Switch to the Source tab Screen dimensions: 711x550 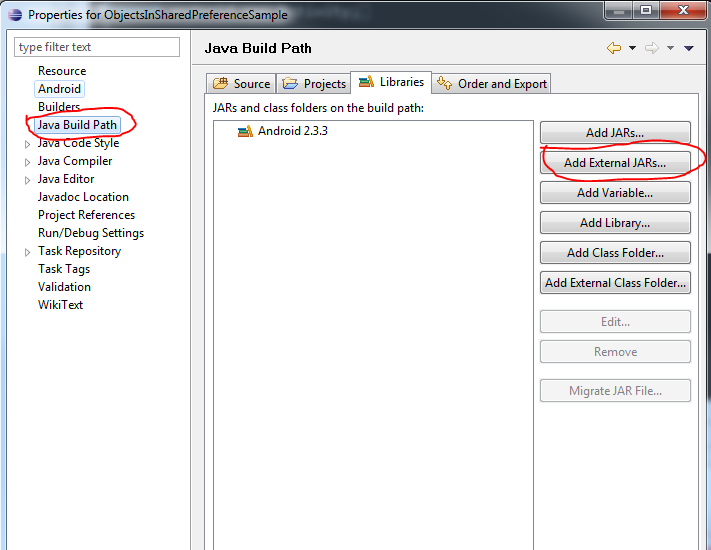pos(241,83)
